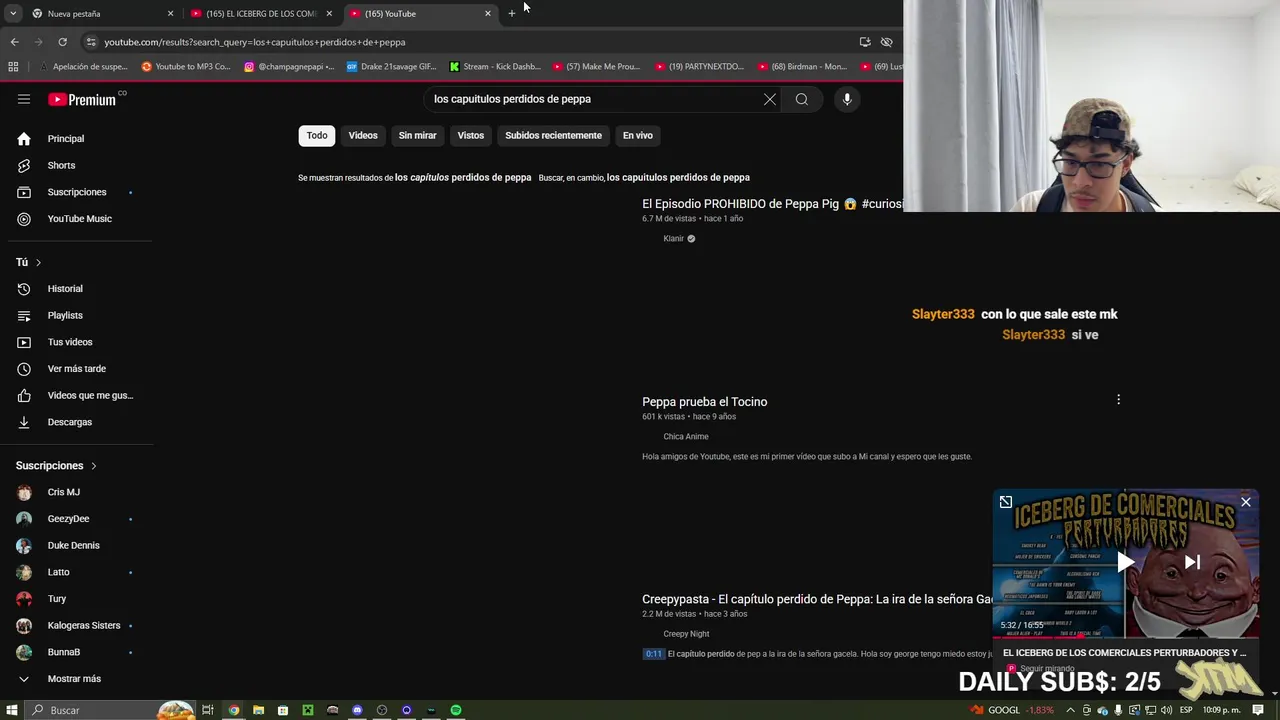Open the Chica Anime channel

[x=685, y=437]
